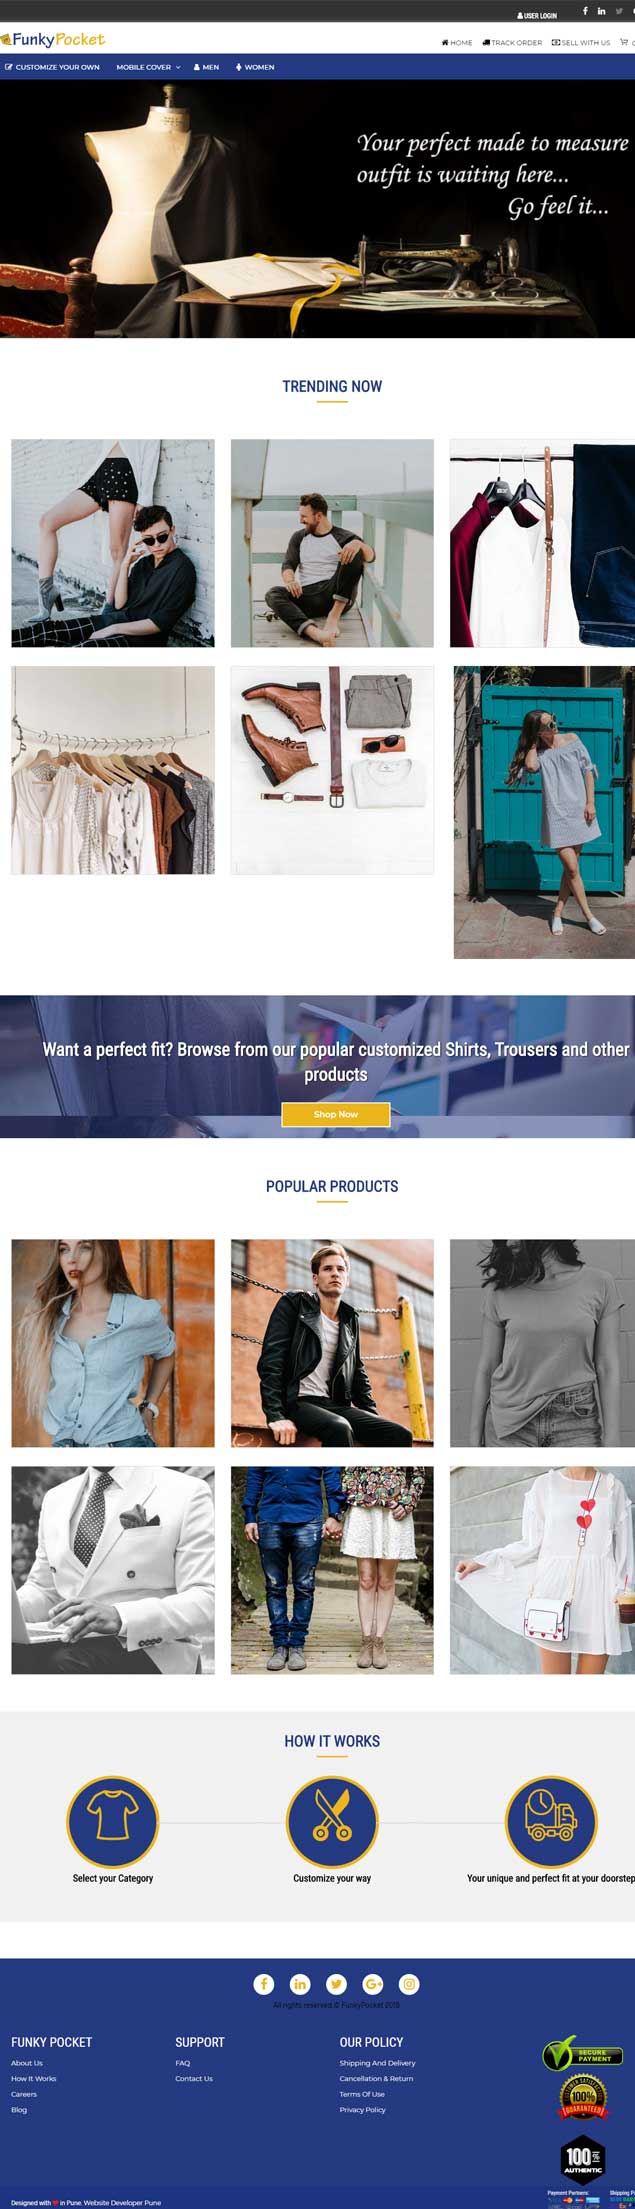Viewport: 635px width, 2209px height.
Task: Open Facebook icon in footer social row
Action: click(x=263, y=1983)
